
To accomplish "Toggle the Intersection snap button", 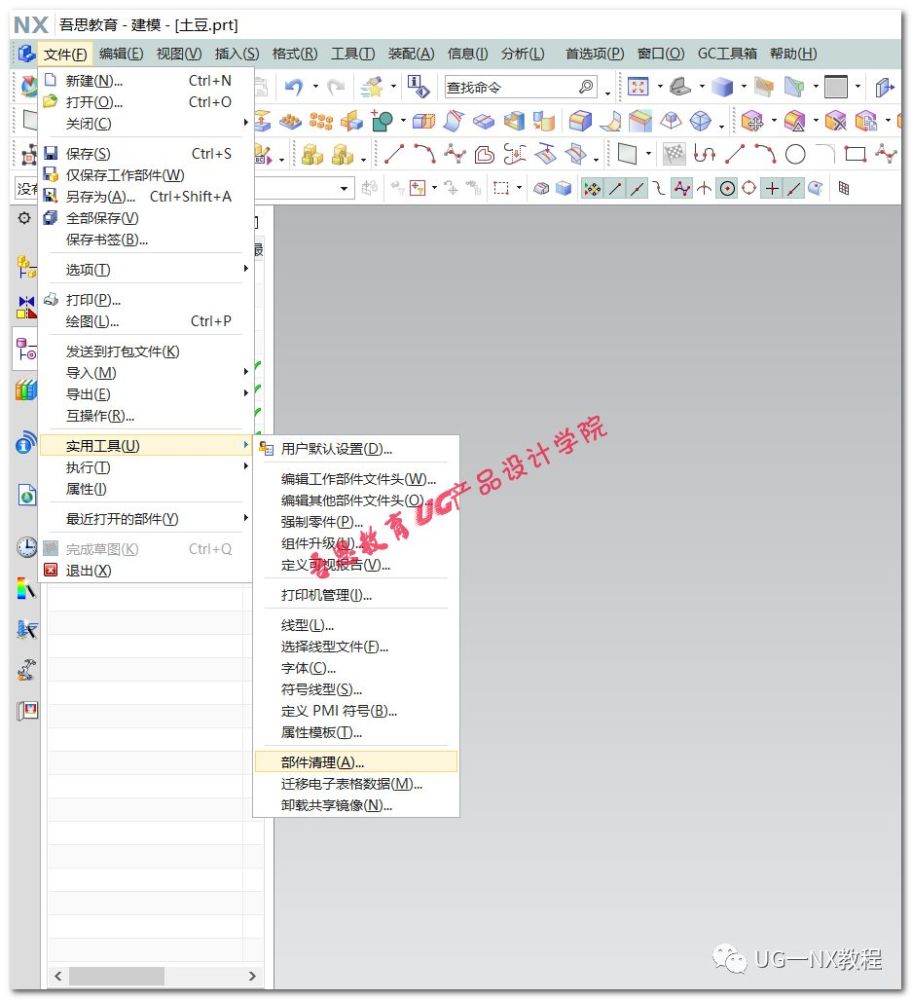I will pyautogui.click(x=704, y=188).
